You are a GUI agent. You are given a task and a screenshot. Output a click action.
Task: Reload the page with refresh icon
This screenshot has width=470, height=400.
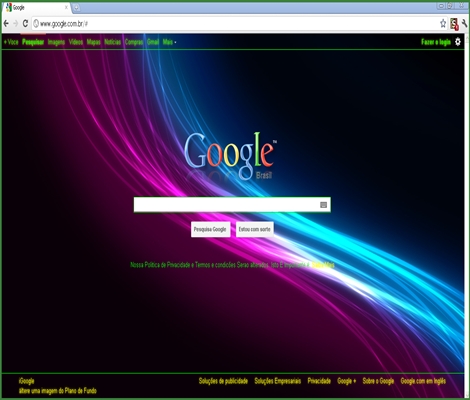click(x=25, y=23)
